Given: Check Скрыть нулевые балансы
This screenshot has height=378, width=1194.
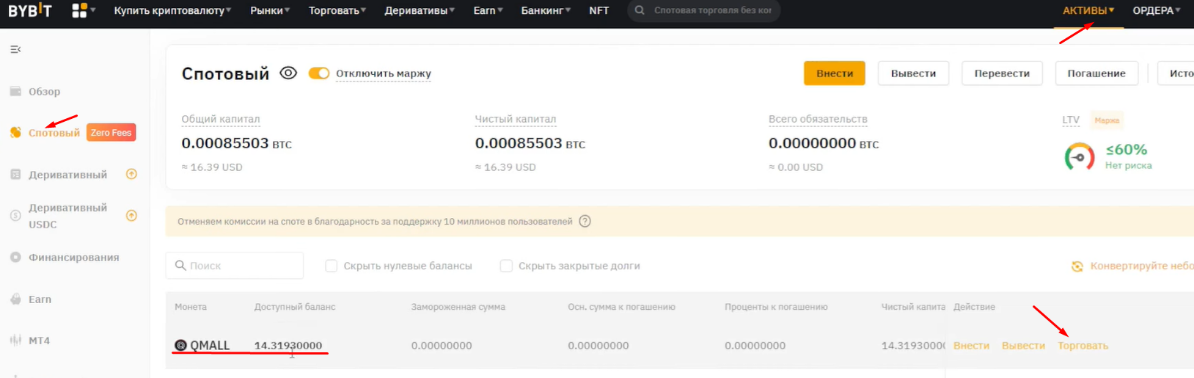Looking at the screenshot, I should 331,266.
